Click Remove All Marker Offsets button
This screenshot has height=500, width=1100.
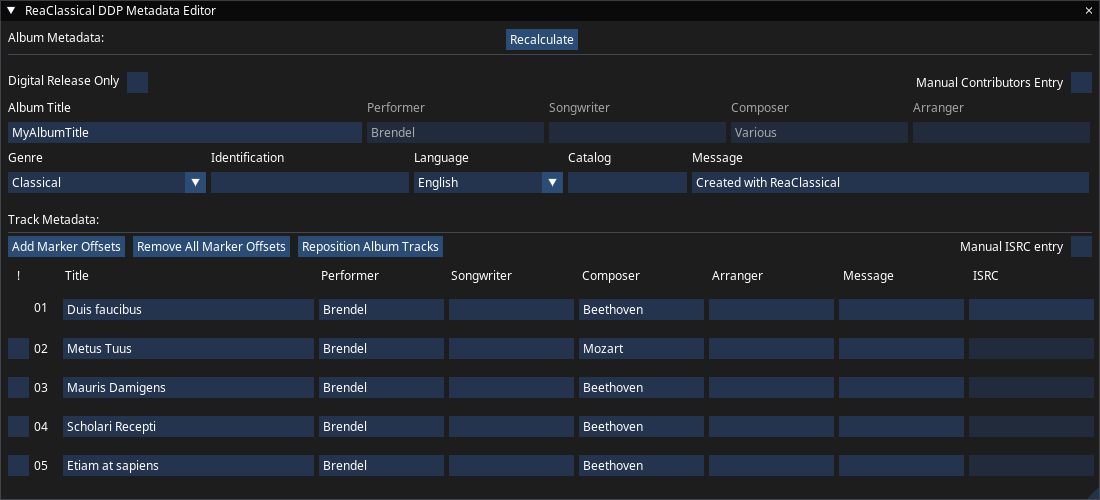click(211, 246)
